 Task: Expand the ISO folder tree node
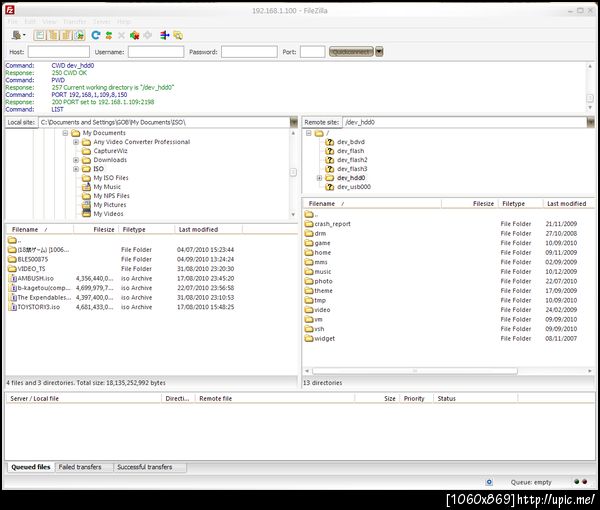click(76, 169)
